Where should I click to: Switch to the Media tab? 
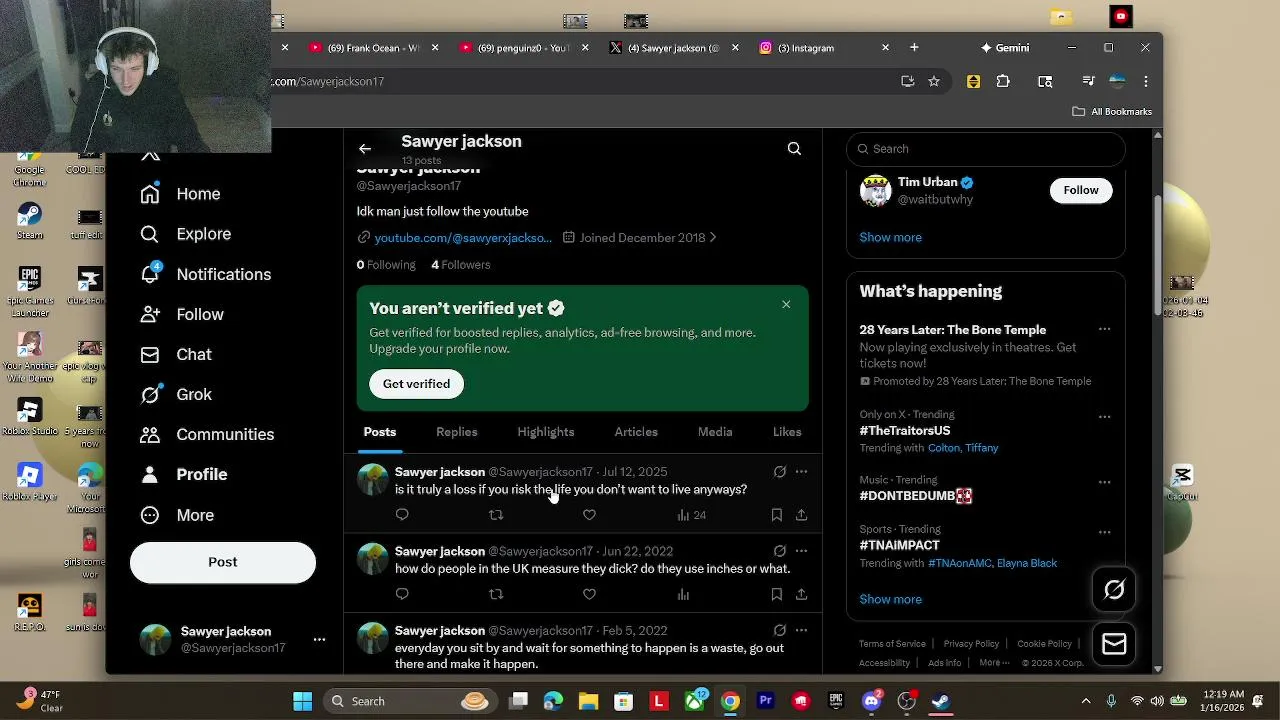[715, 432]
